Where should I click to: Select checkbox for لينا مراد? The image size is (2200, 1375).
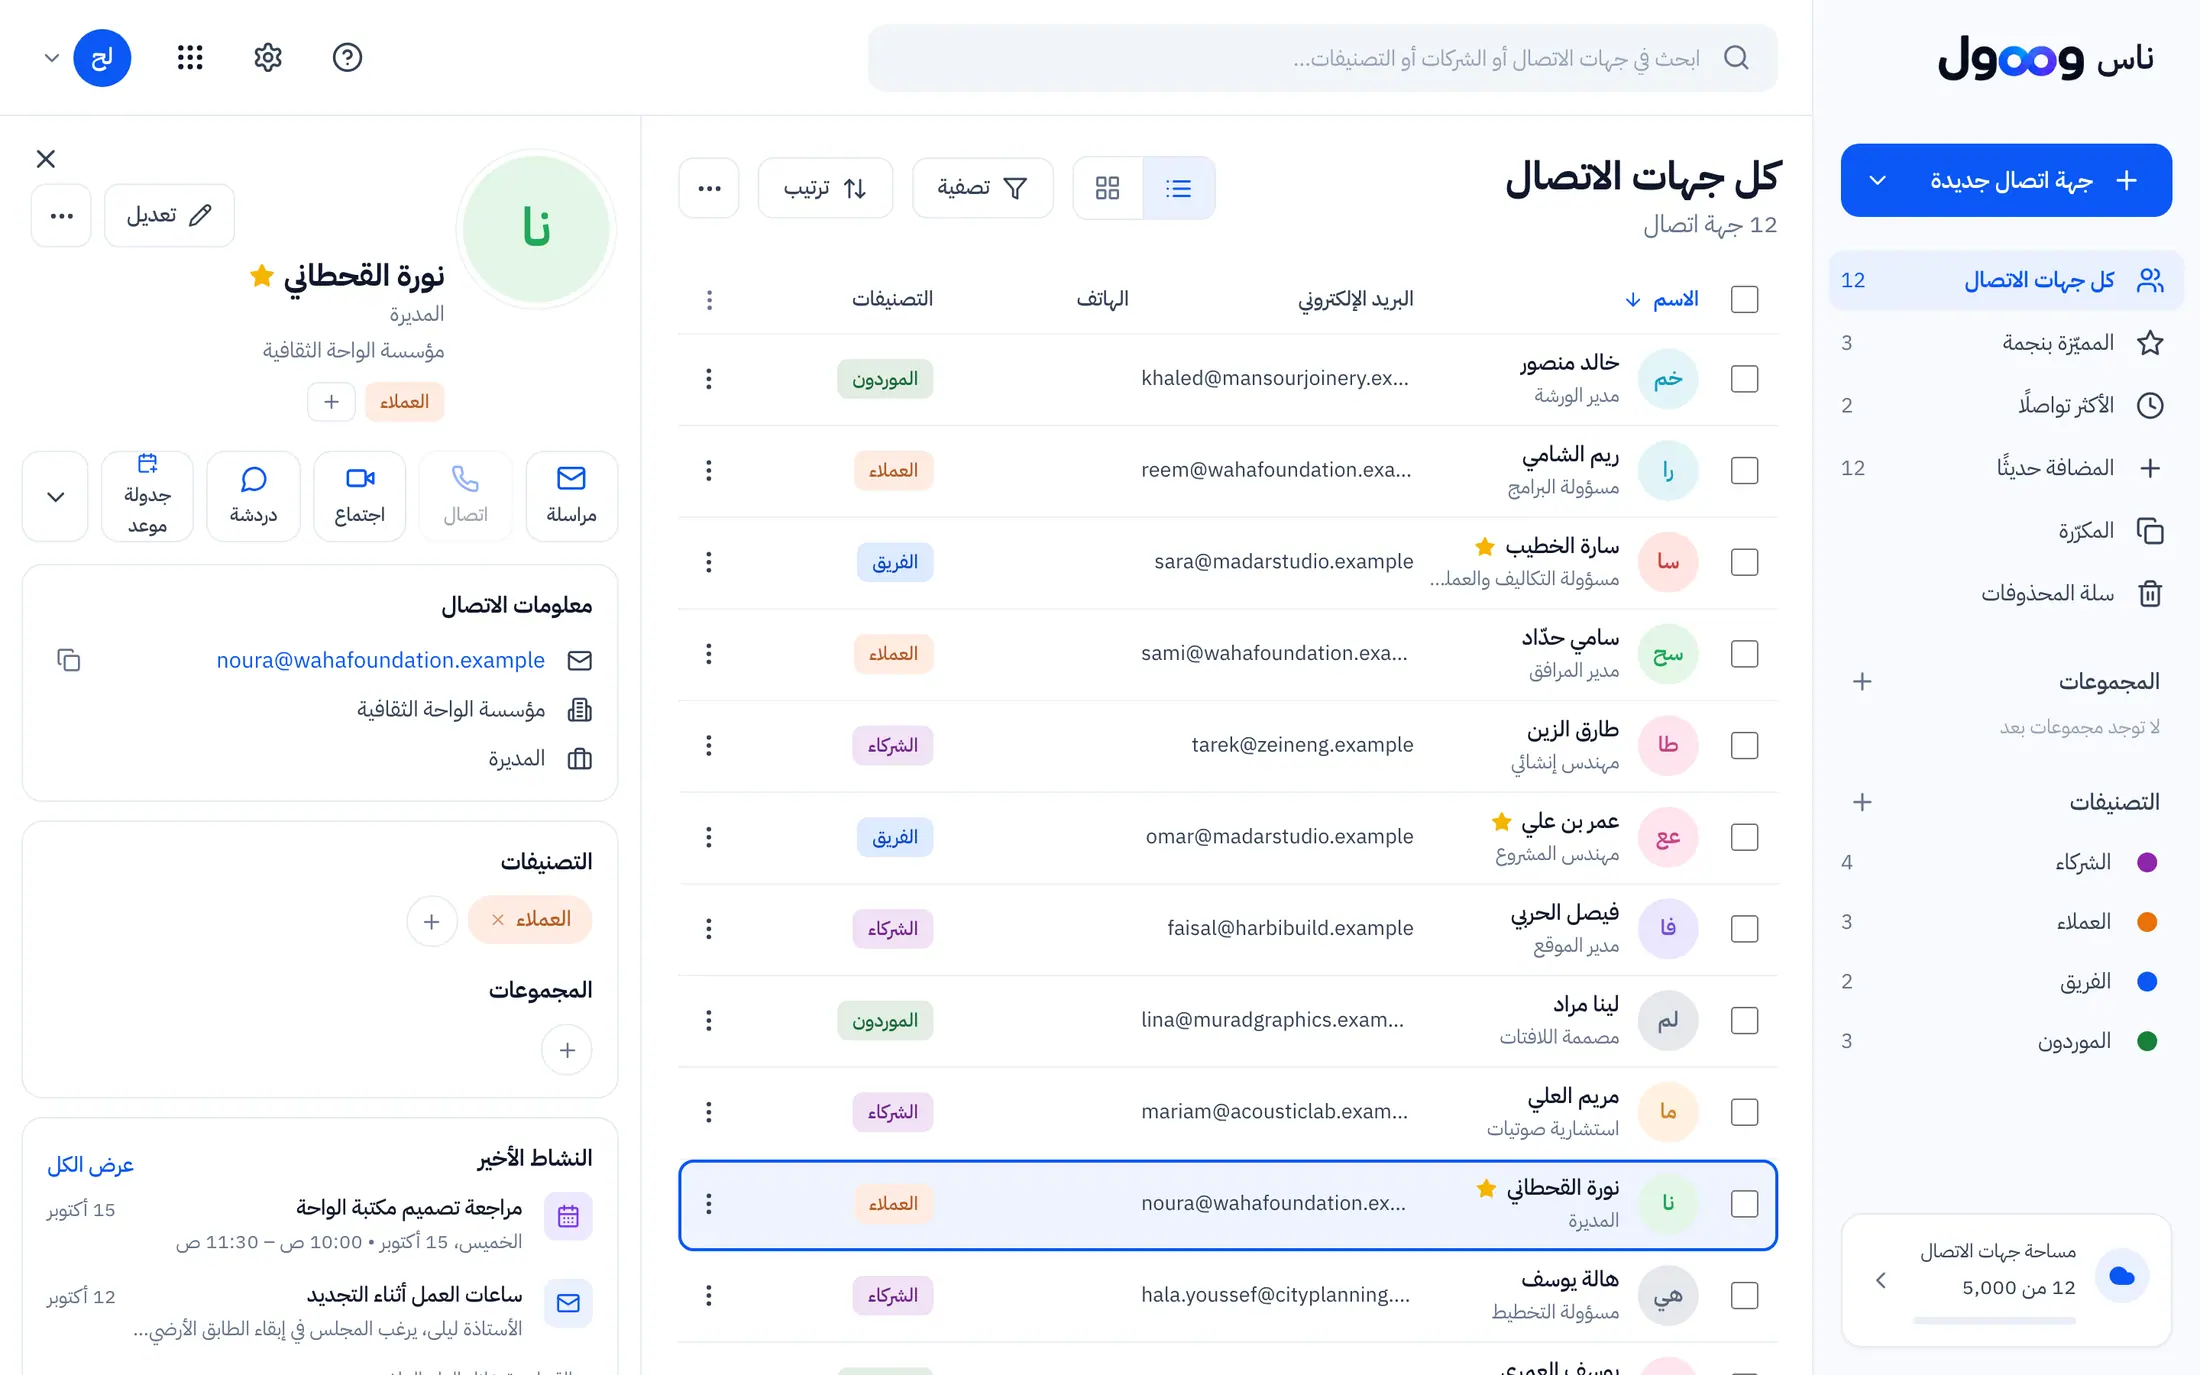coord(1744,1020)
